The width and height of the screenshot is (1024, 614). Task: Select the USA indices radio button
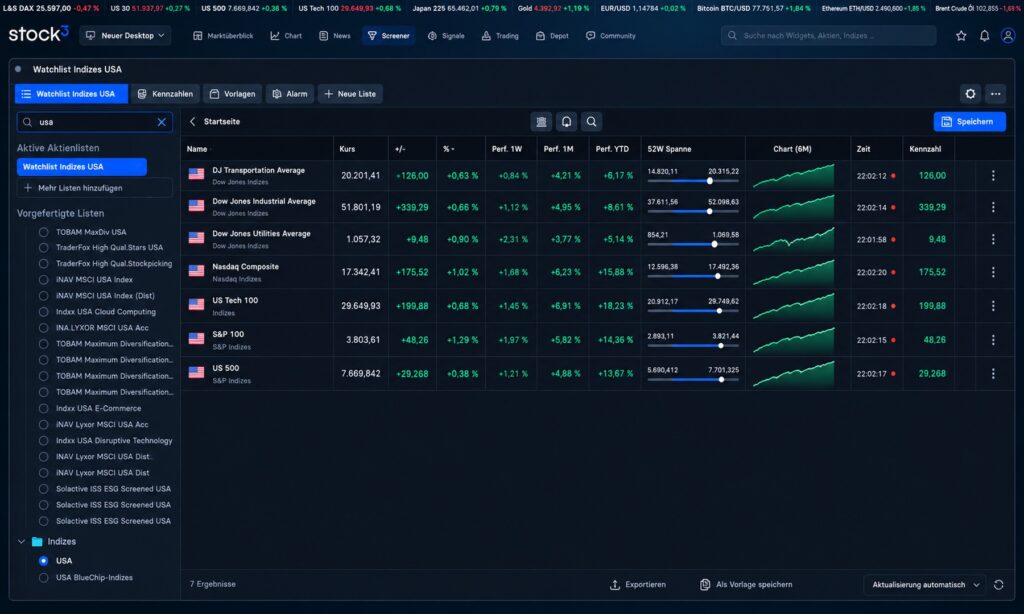tap(43, 561)
